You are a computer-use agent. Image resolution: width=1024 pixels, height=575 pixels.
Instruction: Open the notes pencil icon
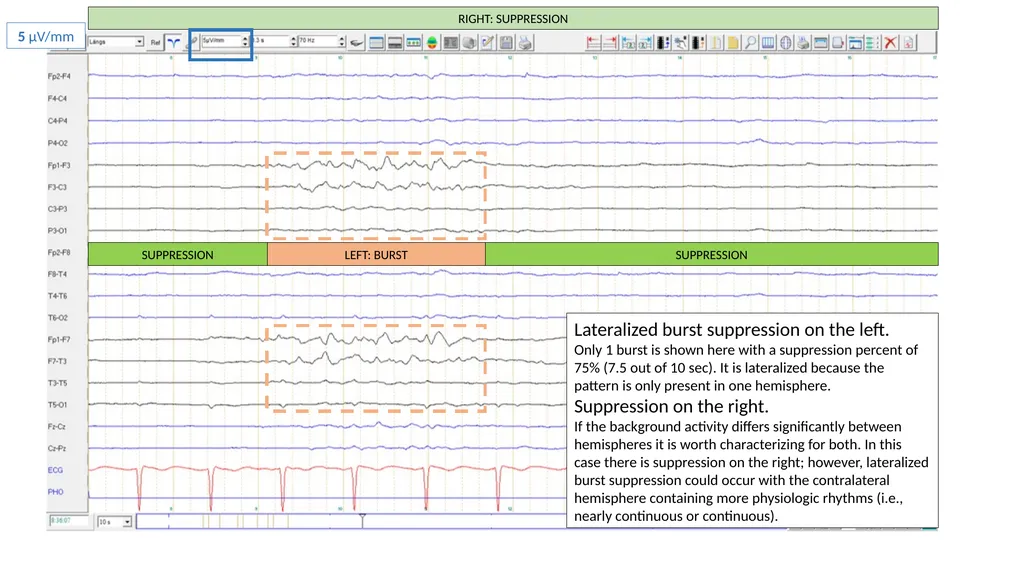click(x=487, y=43)
